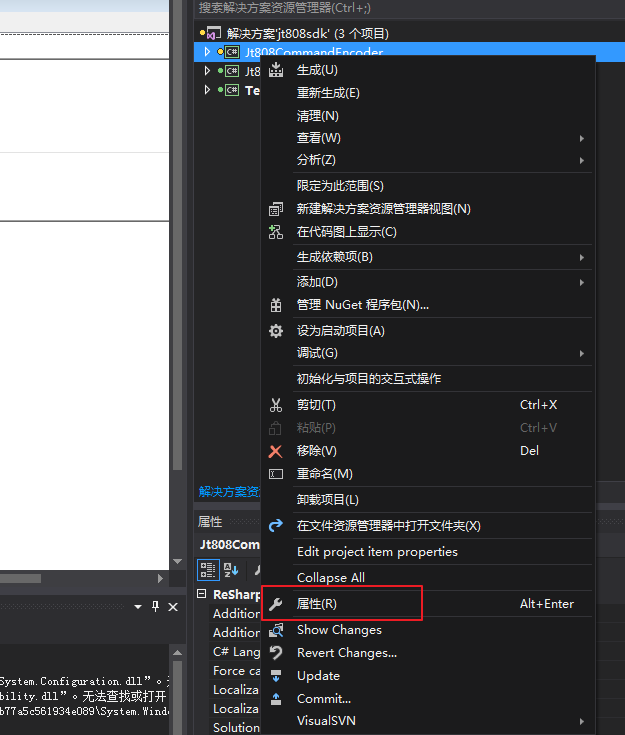
Task: Click the new Solution Explorer view icon
Action: (276, 209)
